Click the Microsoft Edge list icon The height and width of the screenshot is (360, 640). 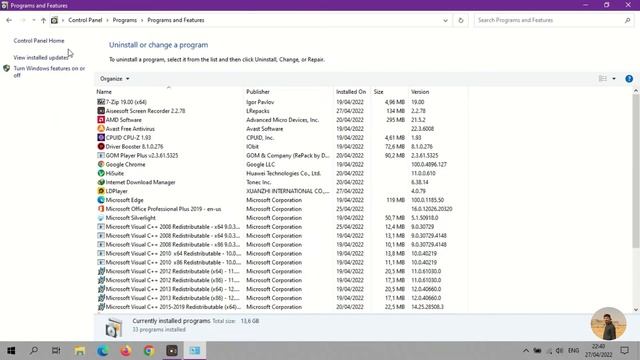tap(101, 200)
